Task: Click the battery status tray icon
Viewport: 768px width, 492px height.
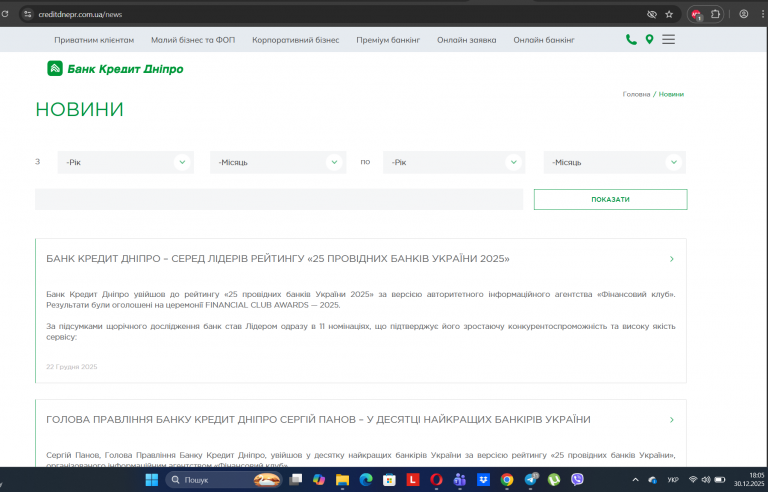Action: [720, 479]
